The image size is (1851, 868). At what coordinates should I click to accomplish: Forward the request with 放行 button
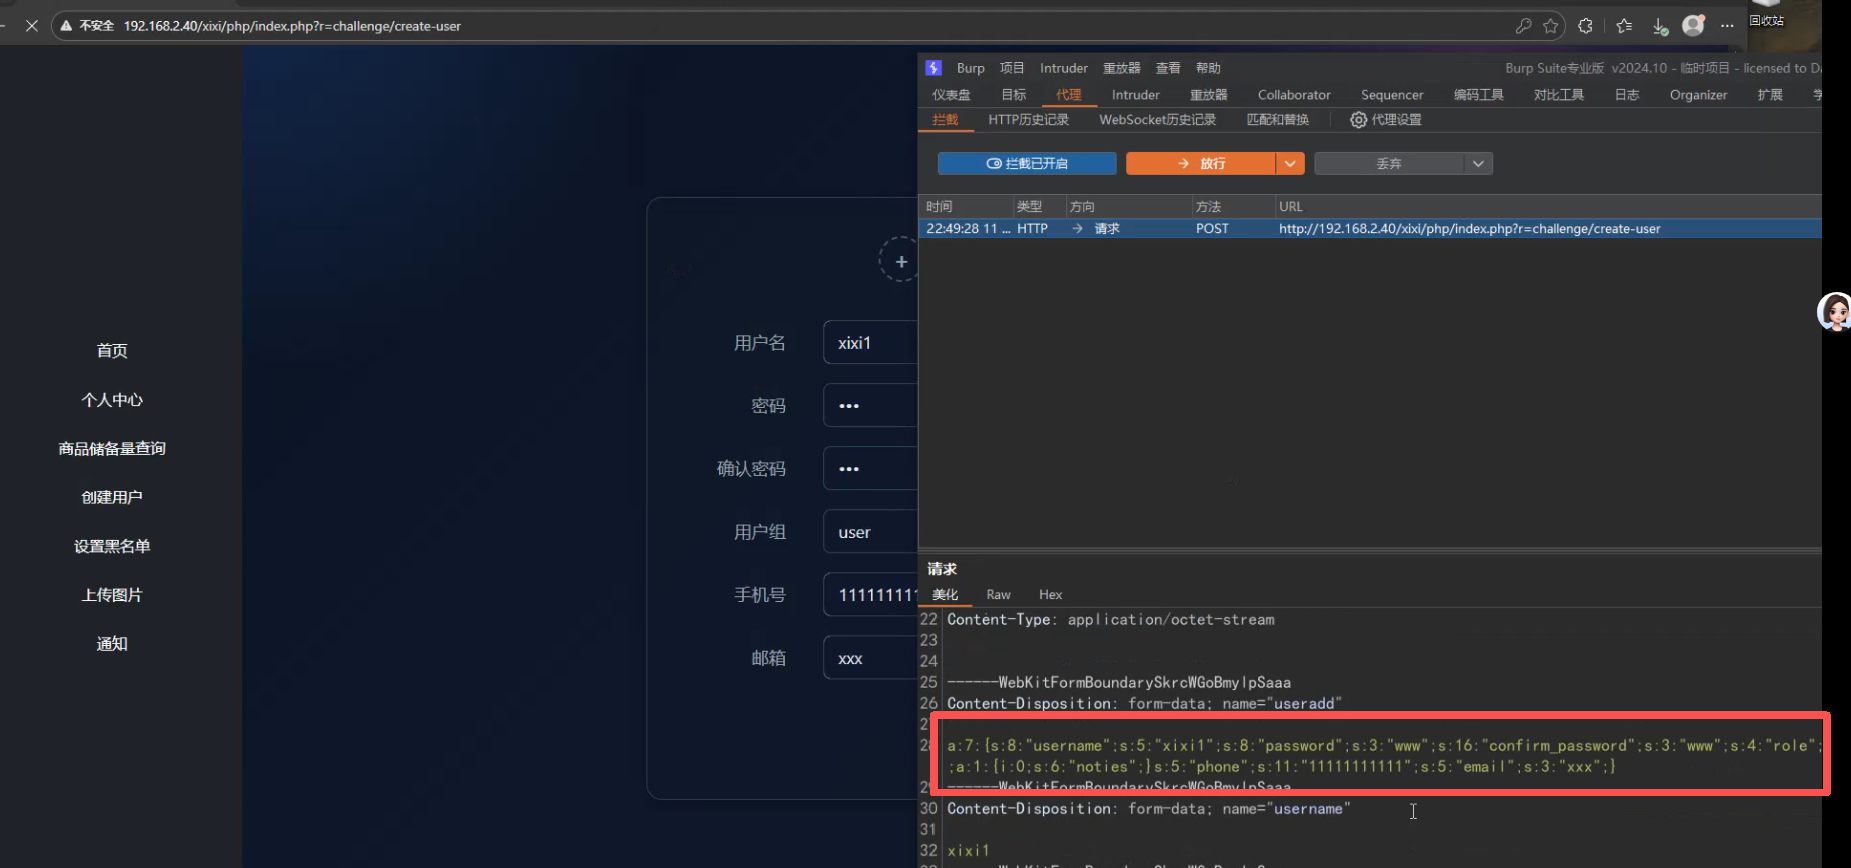pos(1201,163)
